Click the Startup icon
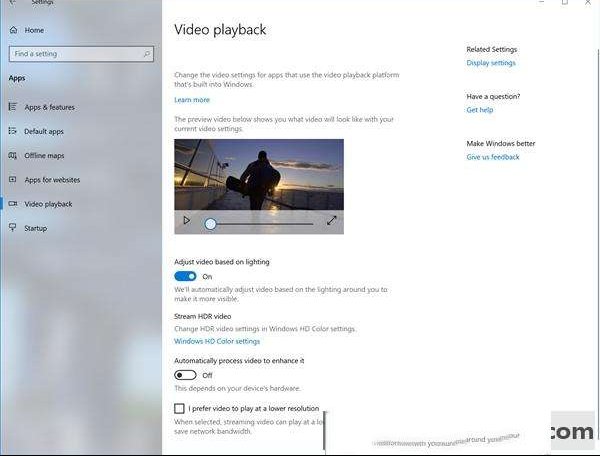 tap(13, 228)
